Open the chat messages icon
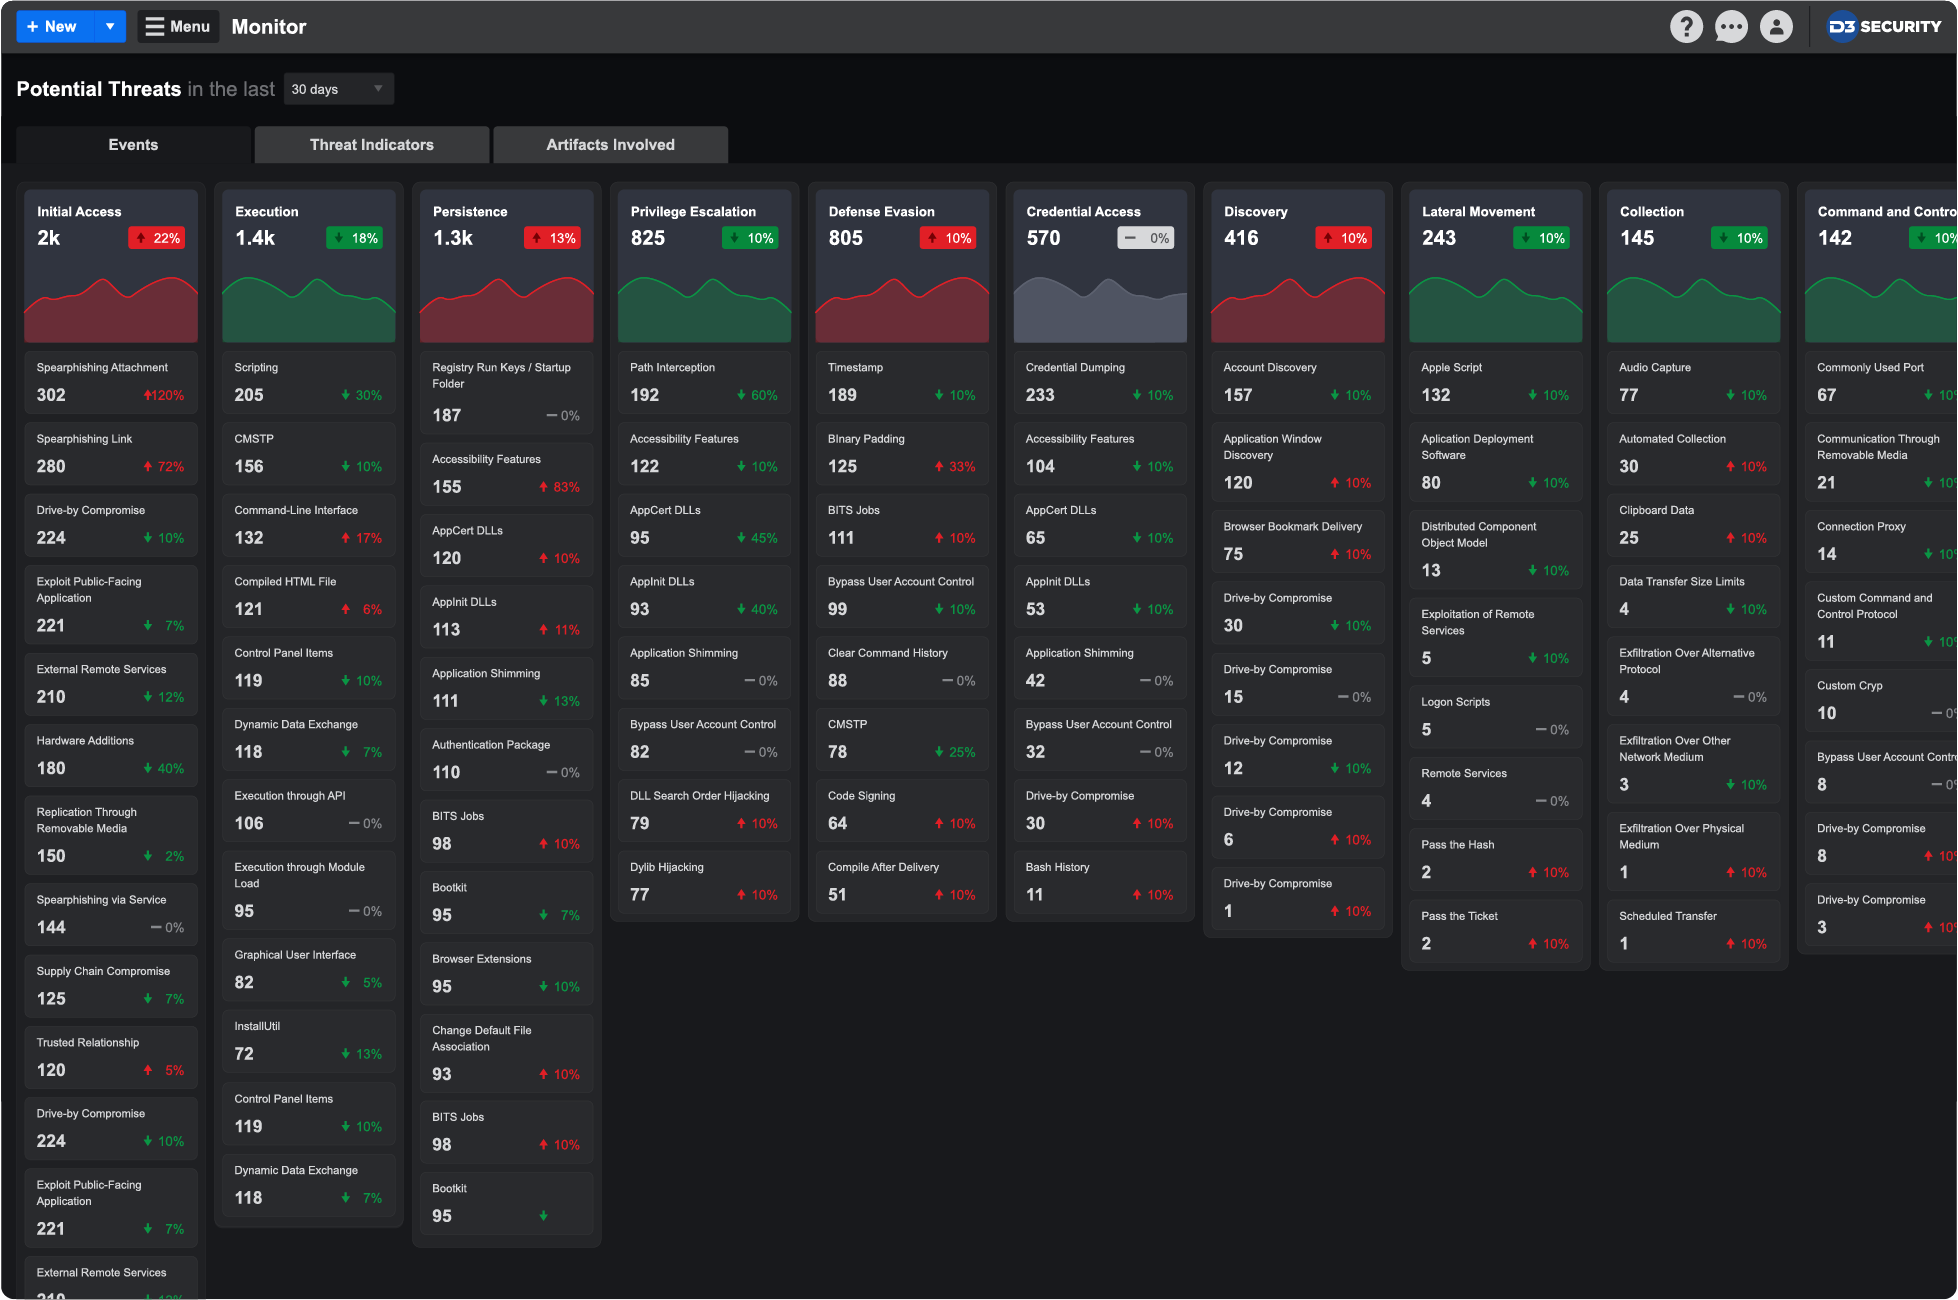The height and width of the screenshot is (1300, 1958). [1731, 27]
